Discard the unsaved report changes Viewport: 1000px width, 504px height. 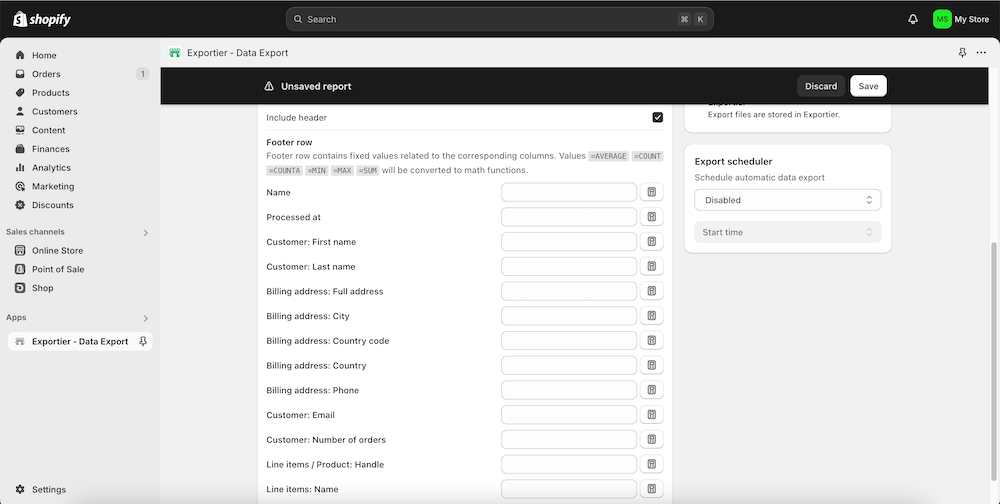point(821,86)
